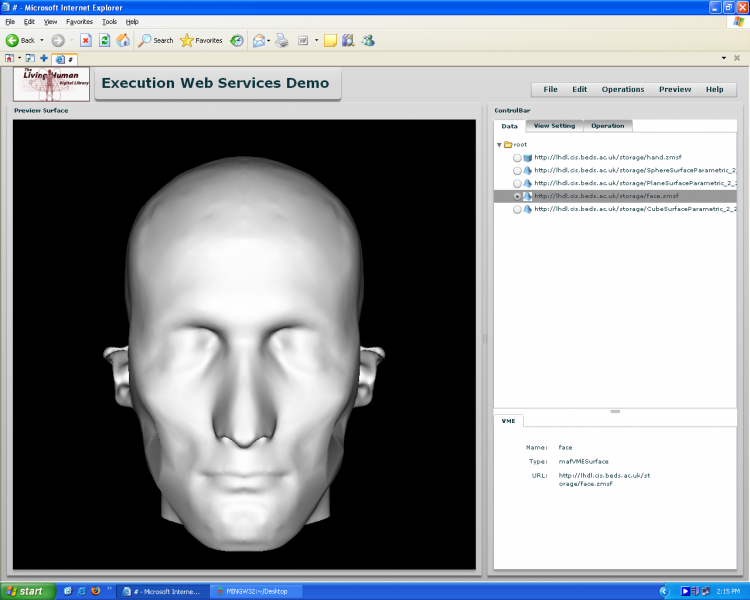Open the Operations menu in the app

pos(622,89)
